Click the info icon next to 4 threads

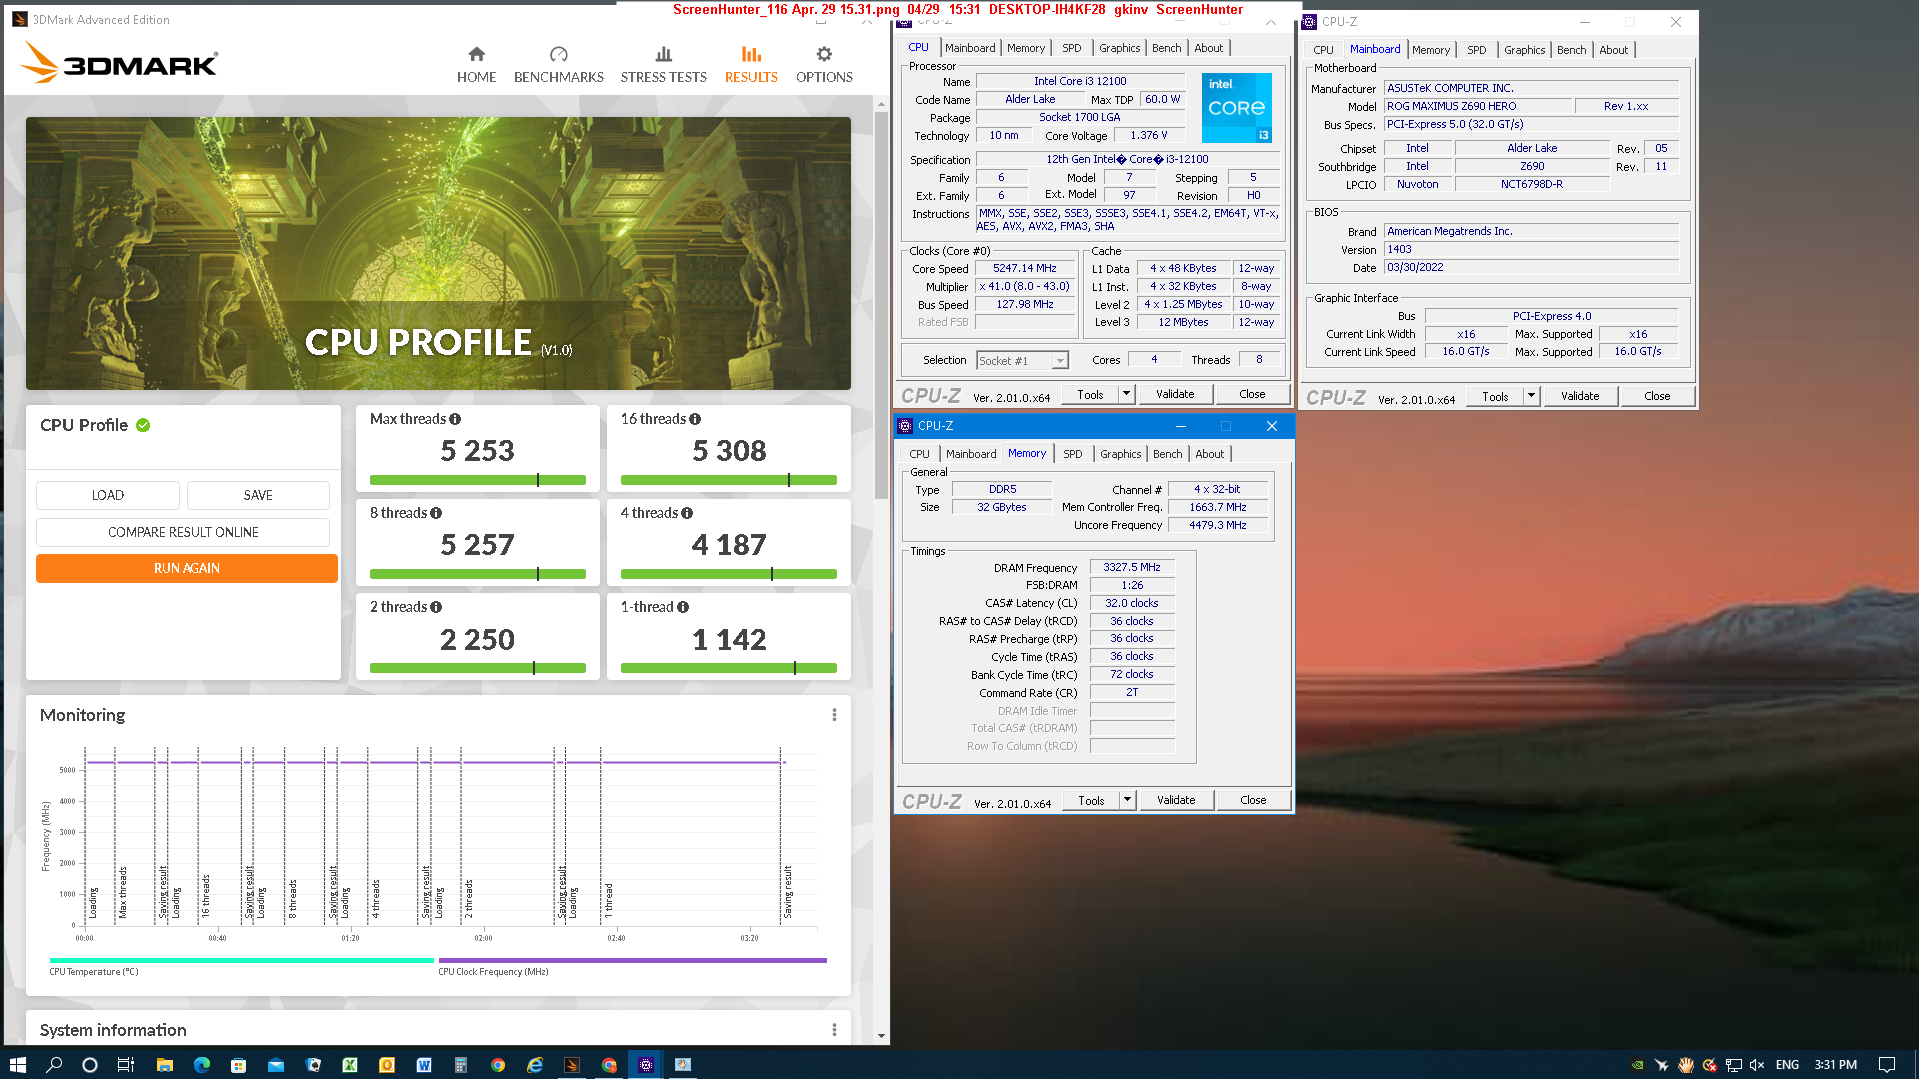coord(687,513)
